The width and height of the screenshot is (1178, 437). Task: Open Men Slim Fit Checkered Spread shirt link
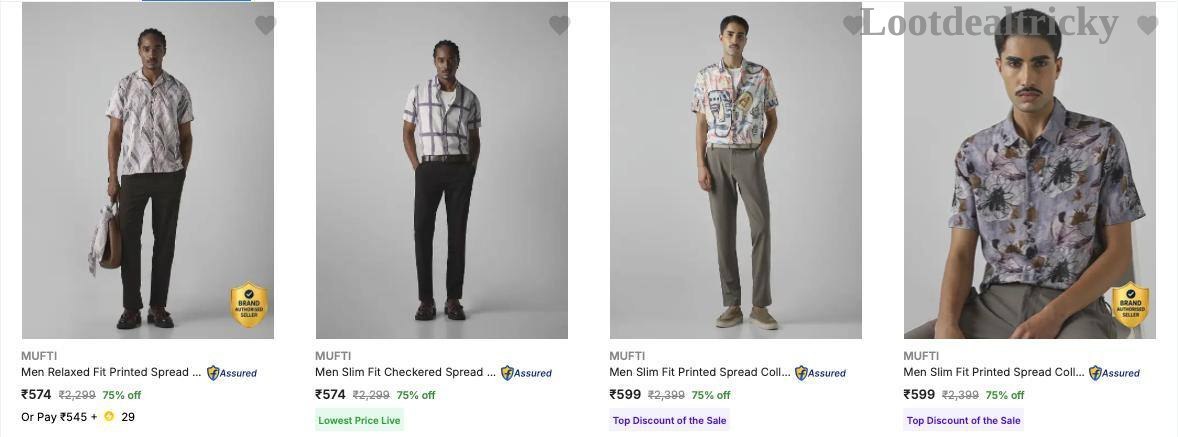pyautogui.click(x=406, y=372)
